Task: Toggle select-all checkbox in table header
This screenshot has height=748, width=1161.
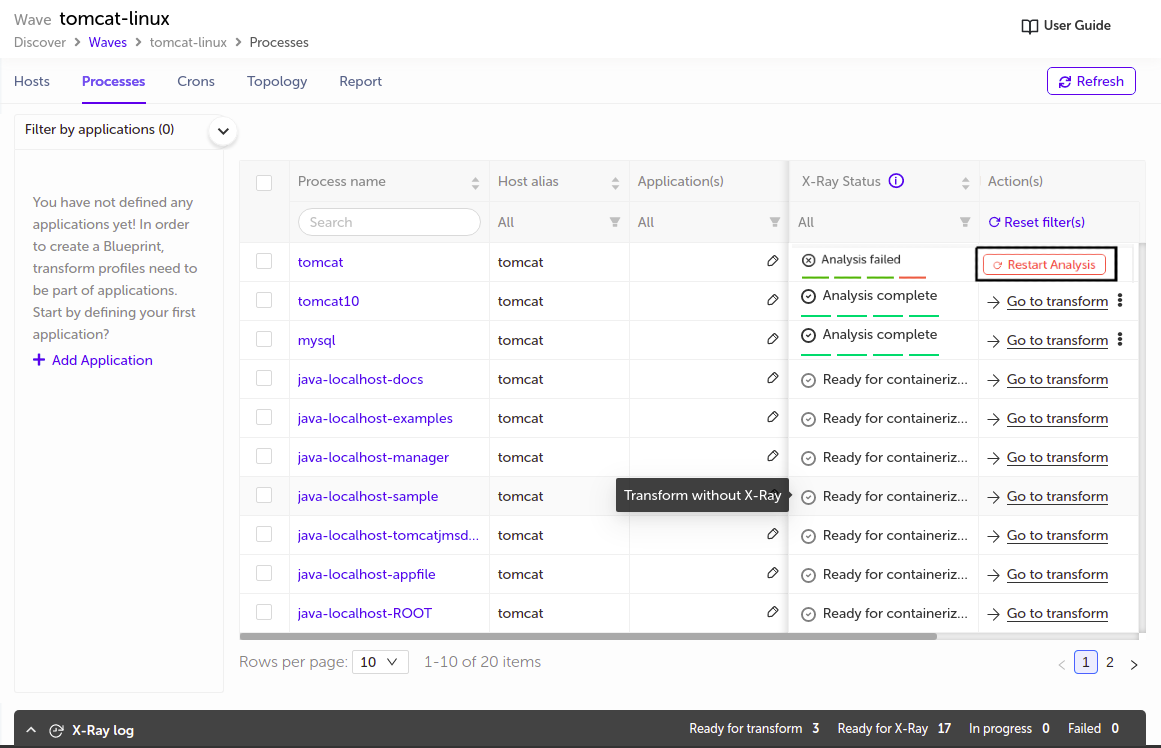Action: pyautogui.click(x=264, y=182)
